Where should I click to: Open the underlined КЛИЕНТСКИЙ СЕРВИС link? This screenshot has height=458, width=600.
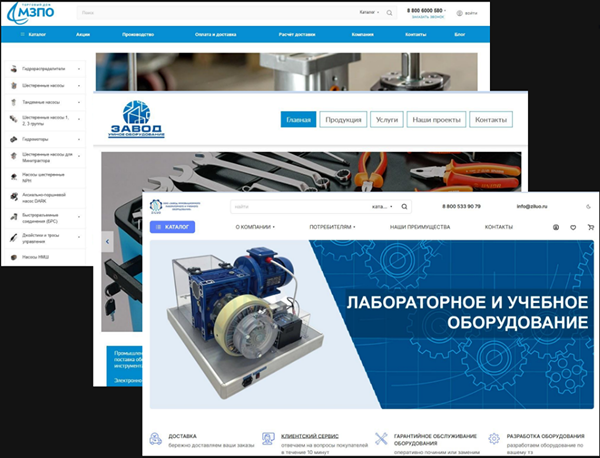tap(310, 436)
